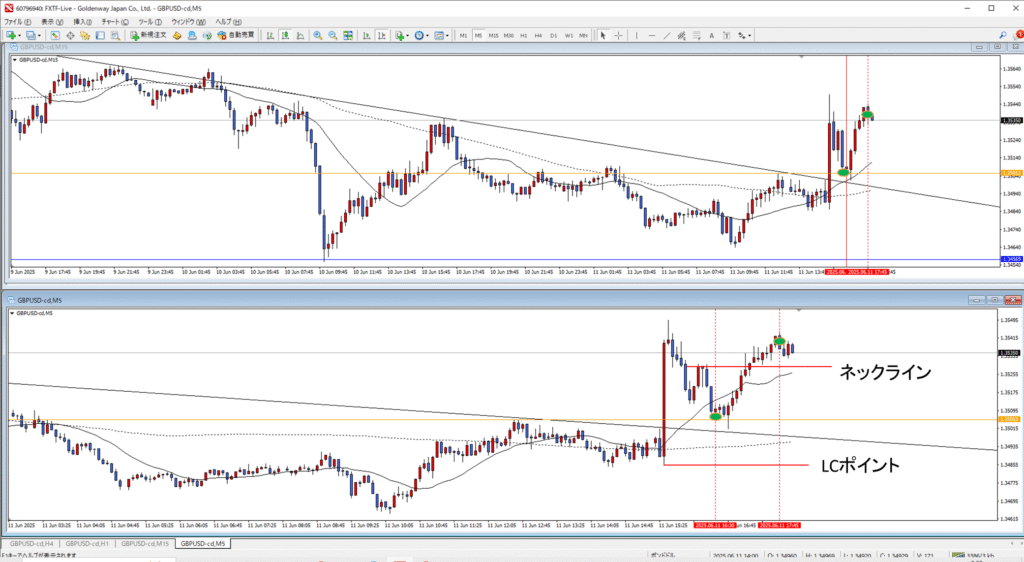Open the ヘルプ menu

pos(228,22)
